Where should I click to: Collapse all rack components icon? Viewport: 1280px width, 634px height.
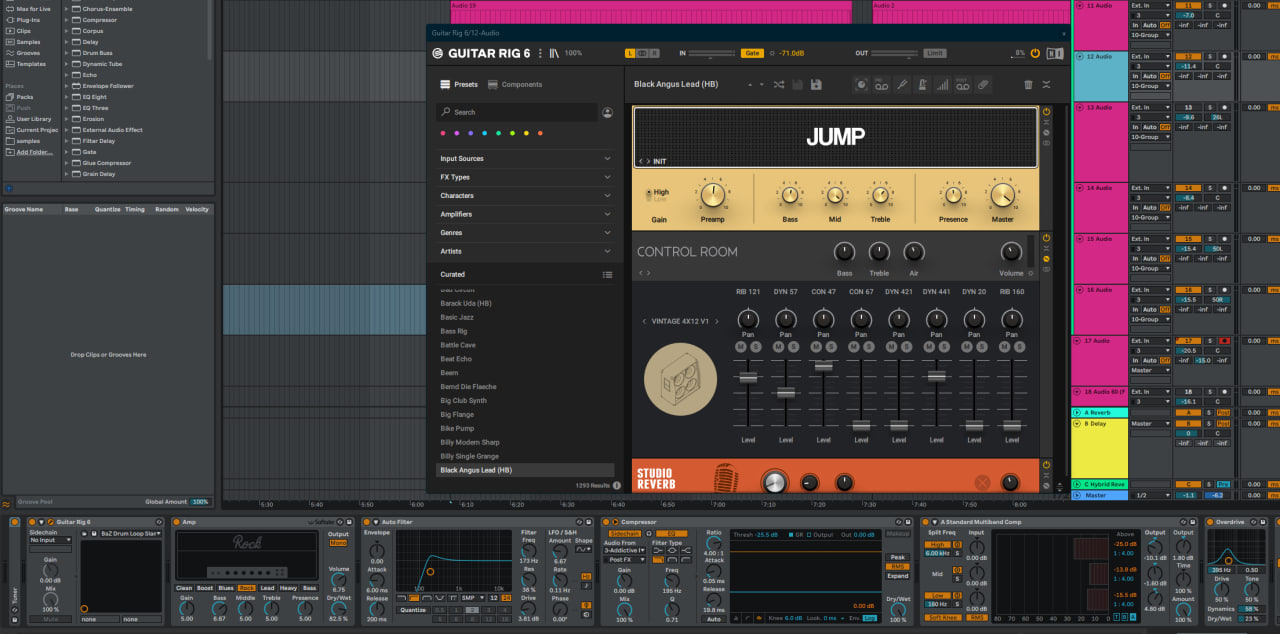[x=1047, y=85]
